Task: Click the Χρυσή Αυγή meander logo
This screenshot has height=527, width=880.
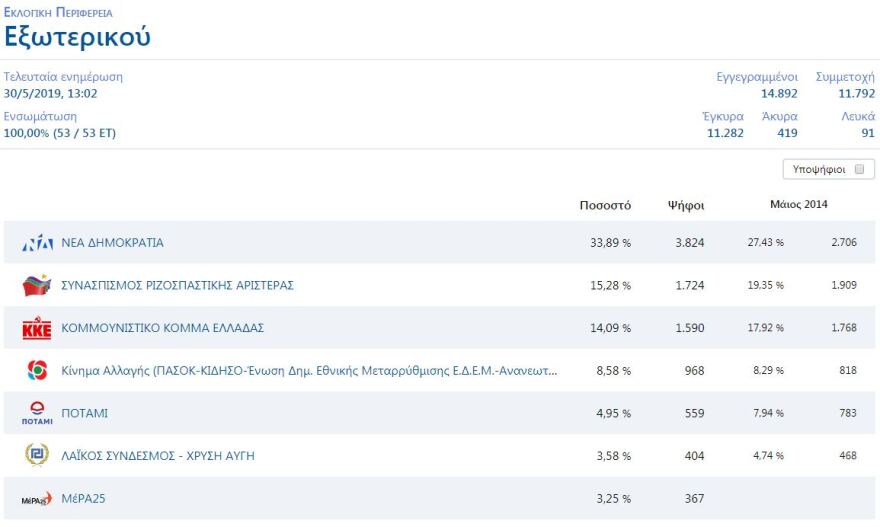Action: click(x=37, y=456)
